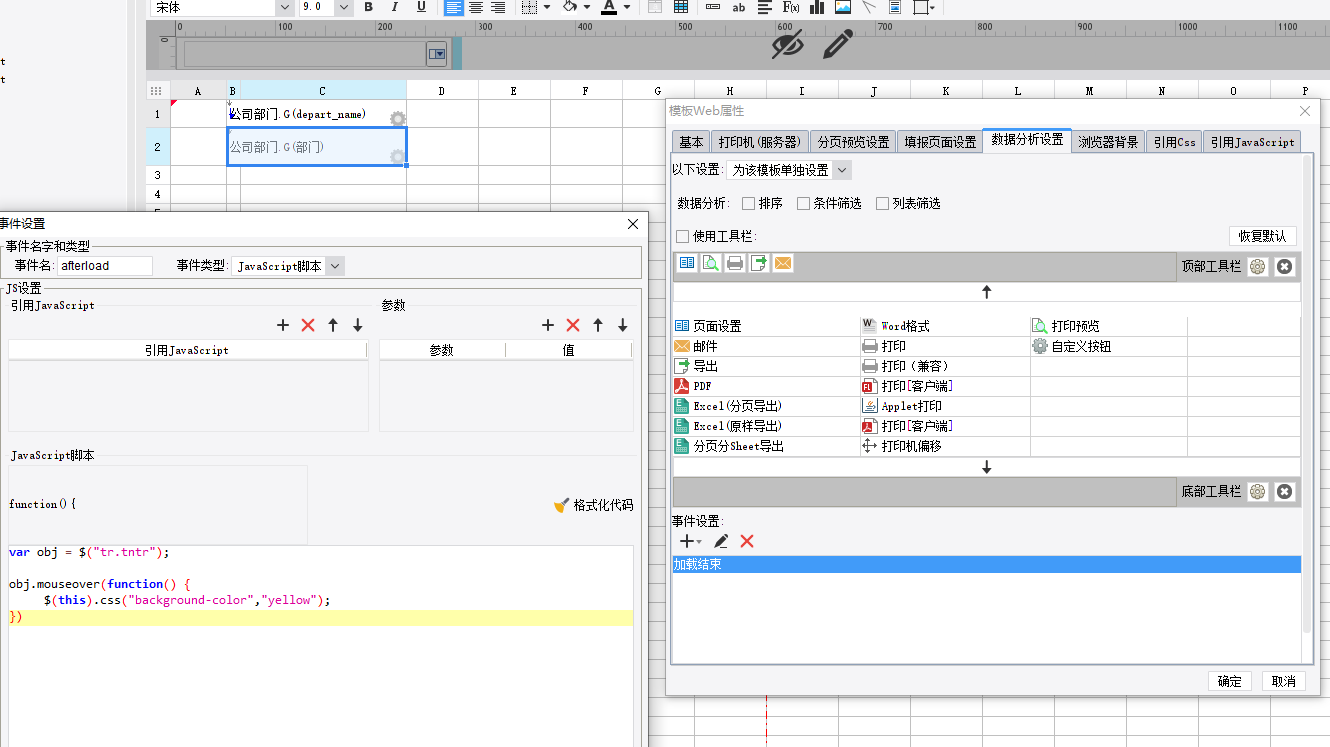Insert a formula with the F(x) icon
Image resolution: width=1330 pixels, height=747 pixels.
pyautogui.click(x=790, y=7)
